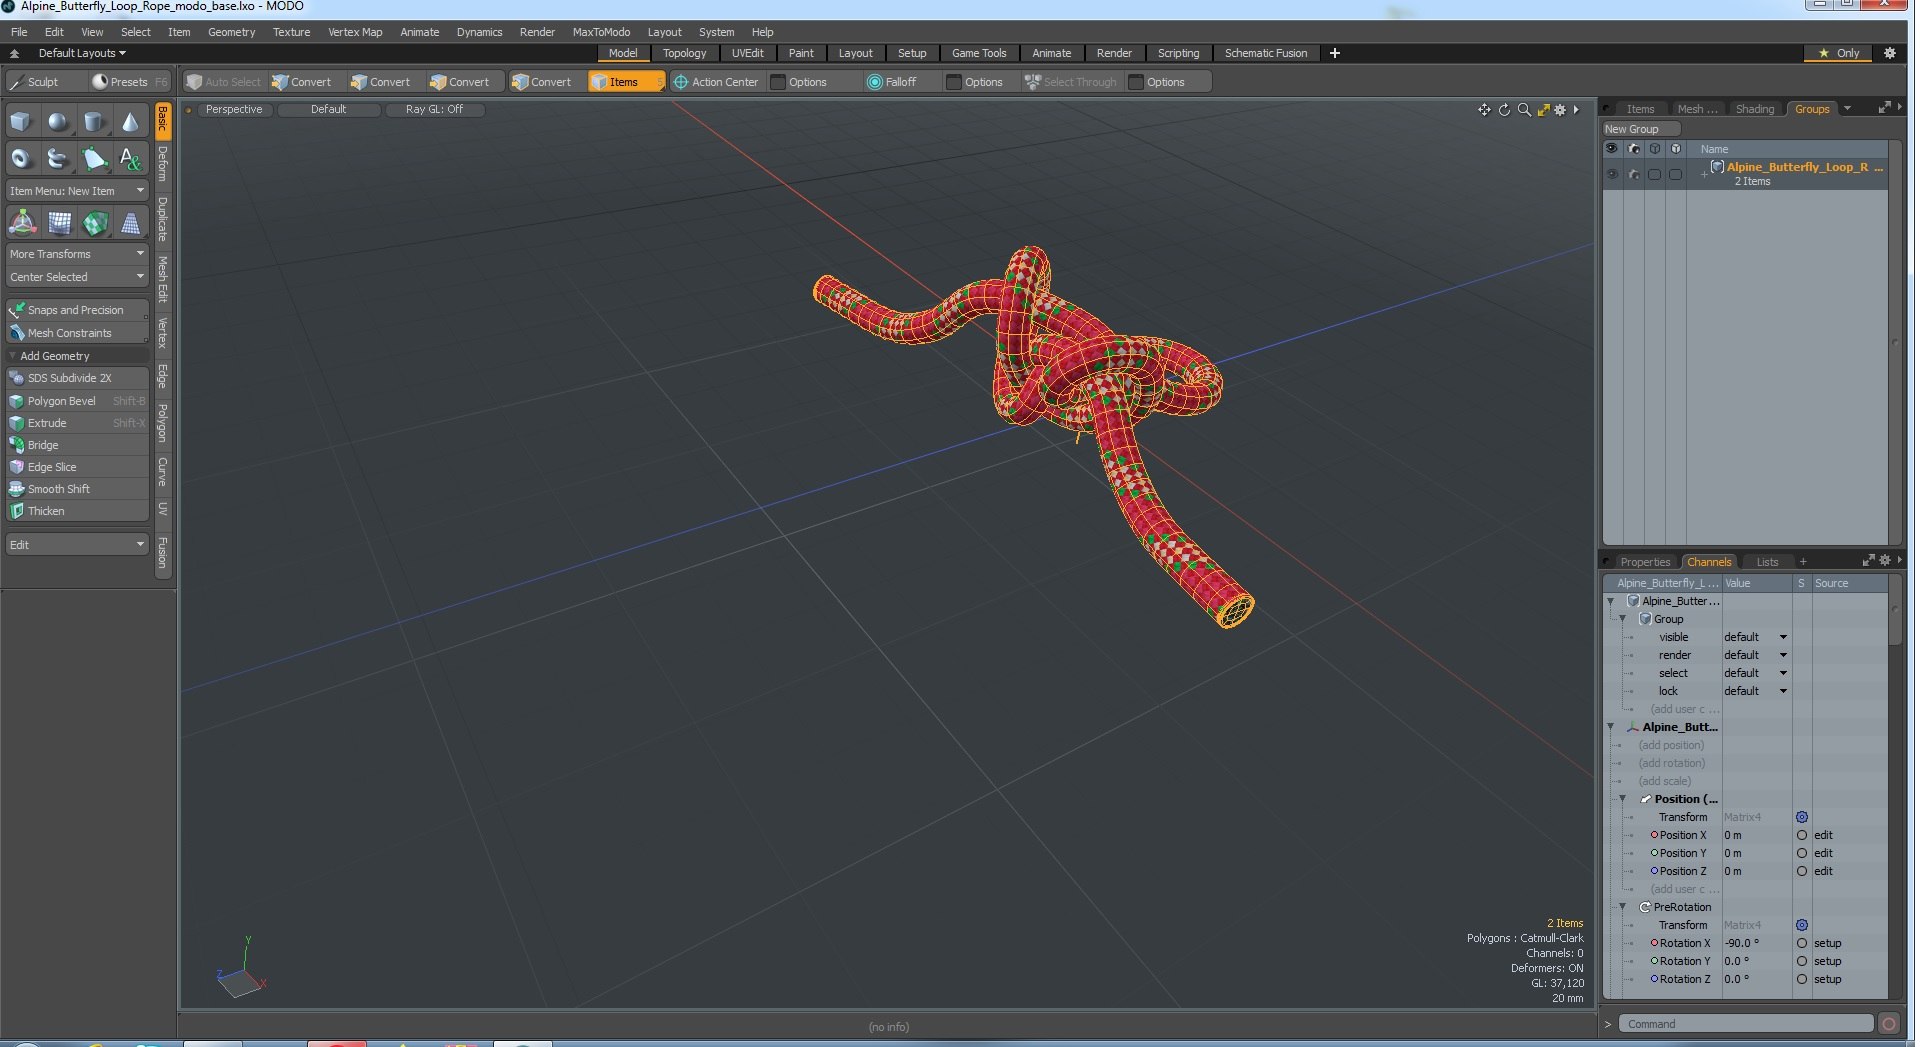Click the Command input field
Viewport: 1920px width, 1047px height.
[x=1747, y=1024]
